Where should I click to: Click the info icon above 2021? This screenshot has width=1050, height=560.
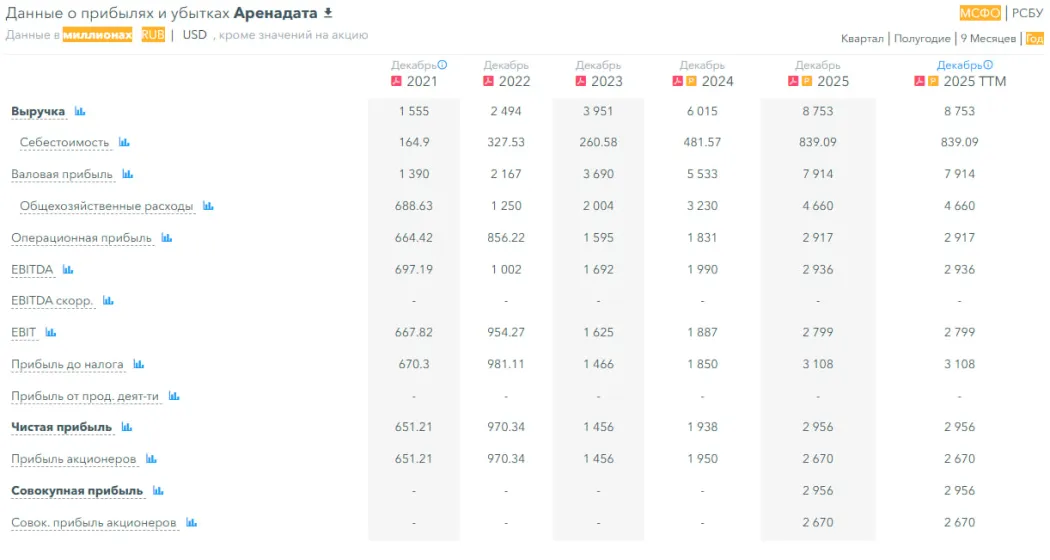pos(443,65)
